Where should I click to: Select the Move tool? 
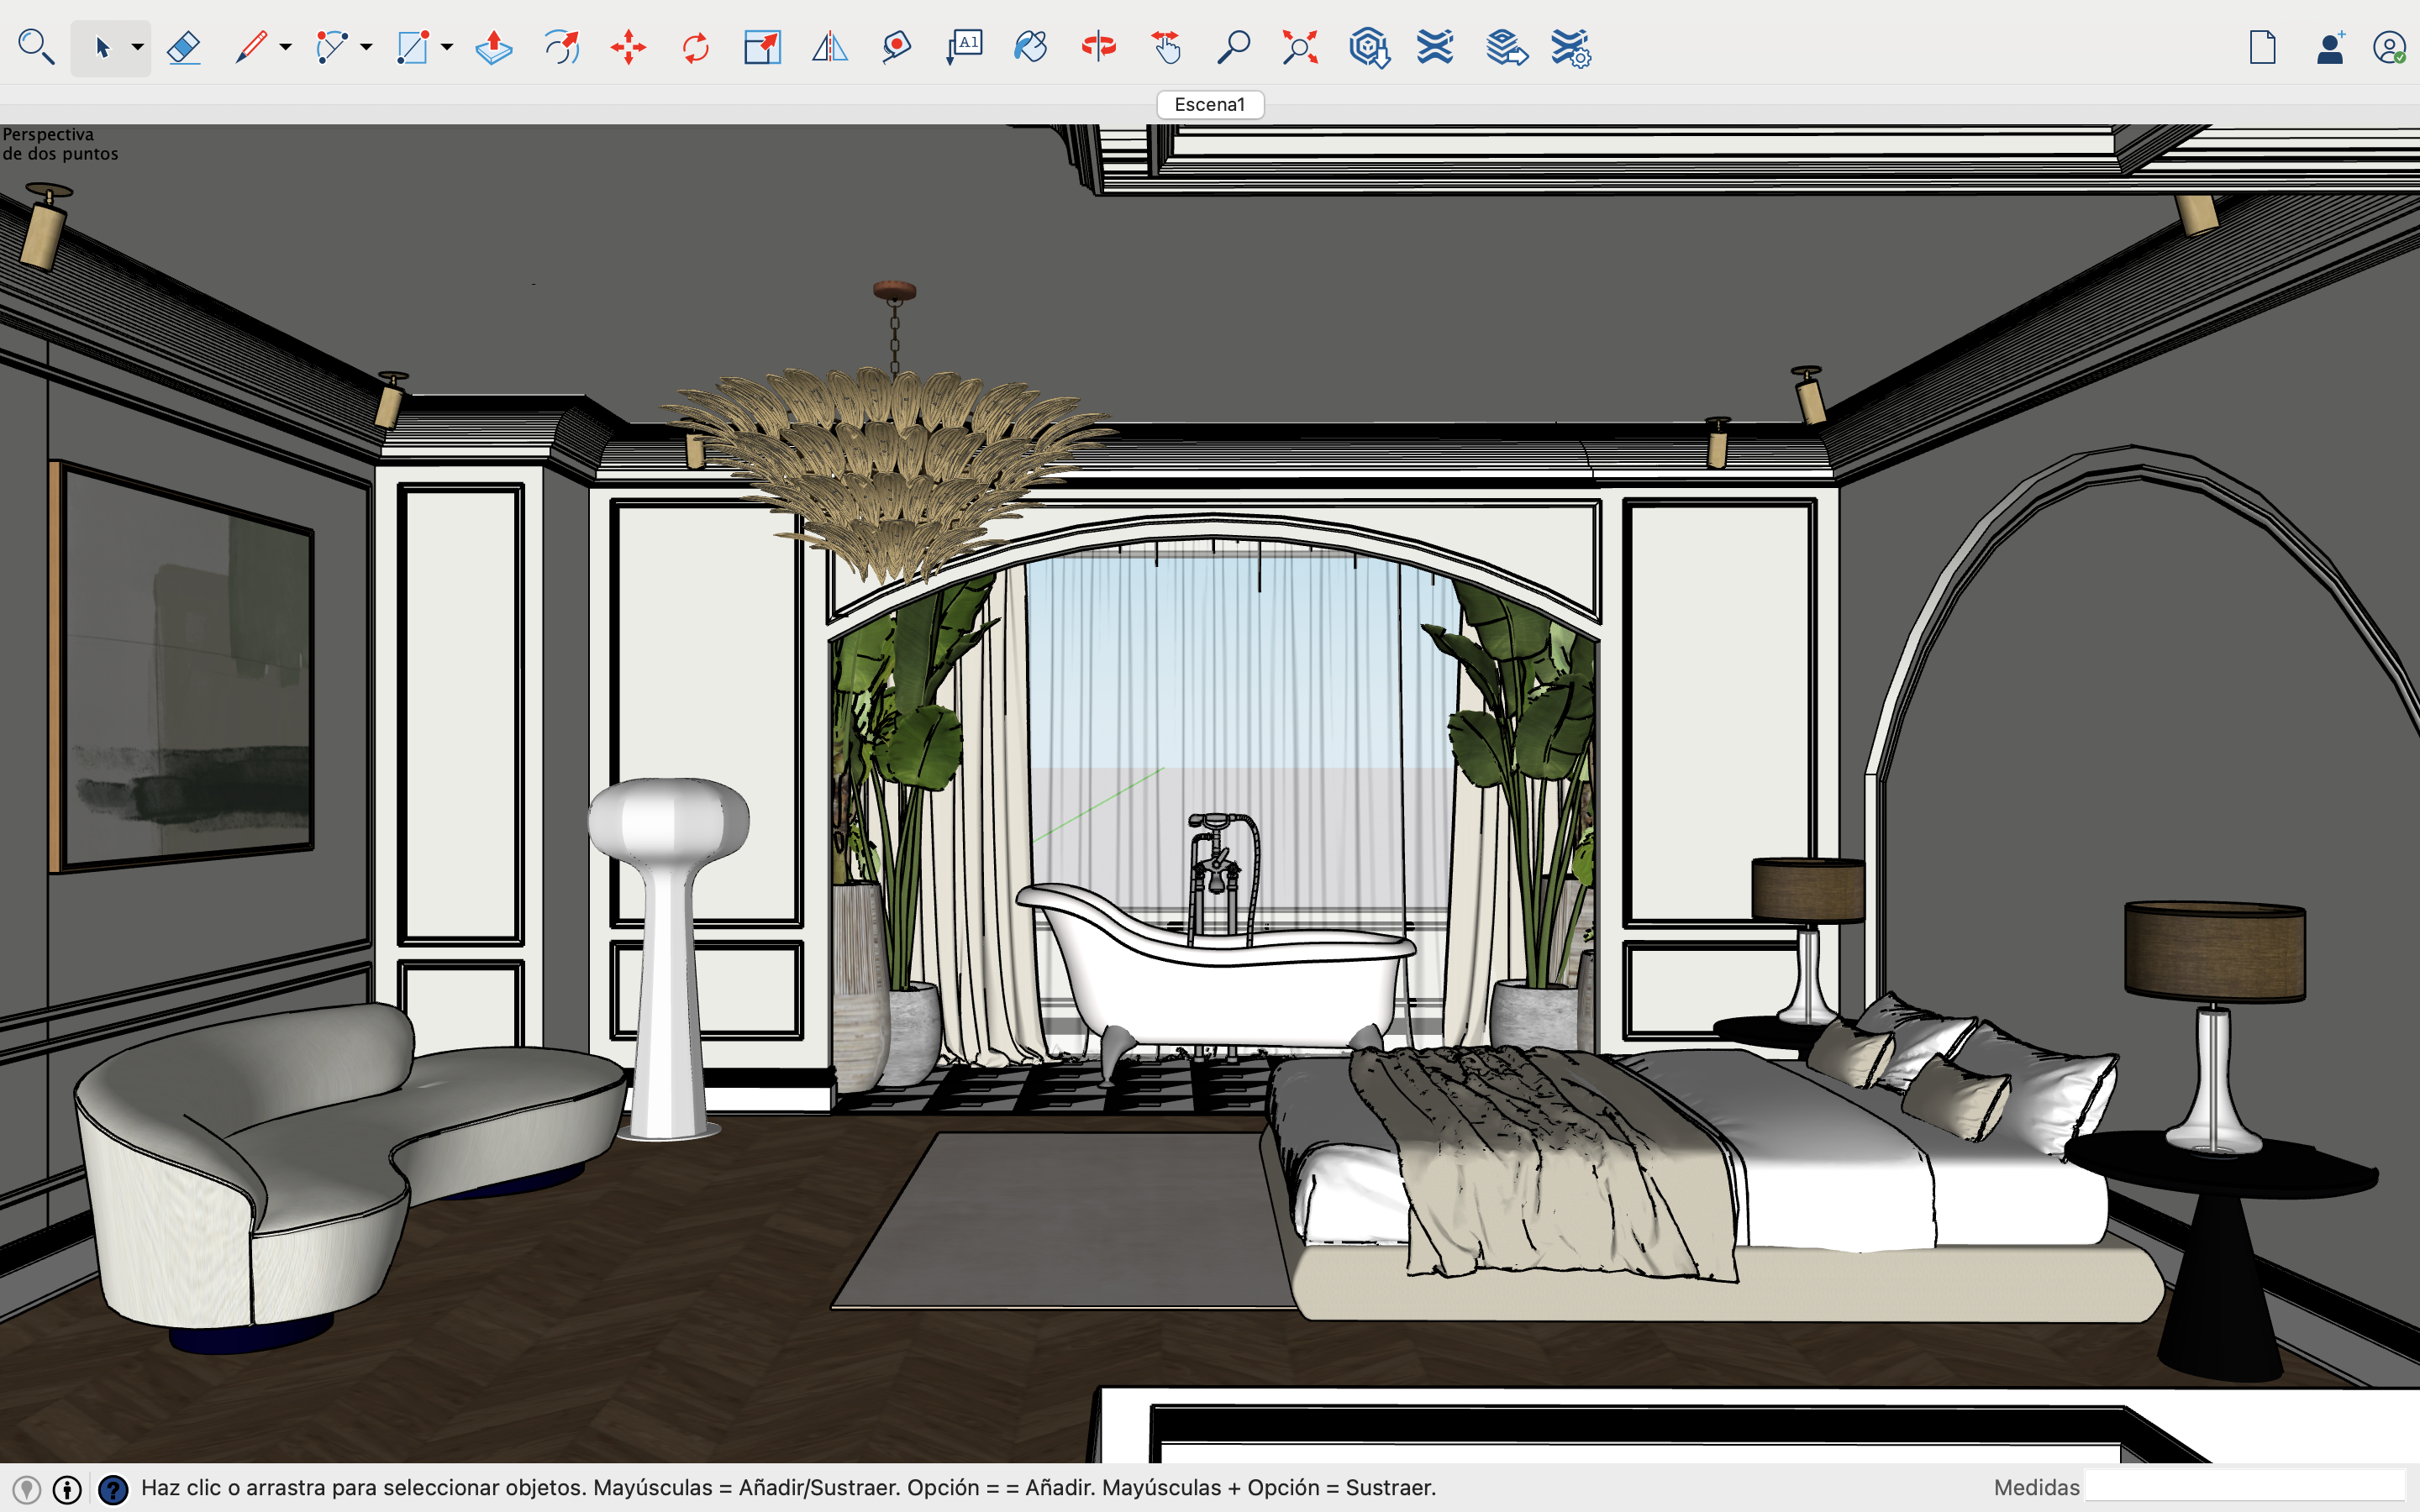pos(628,47)
